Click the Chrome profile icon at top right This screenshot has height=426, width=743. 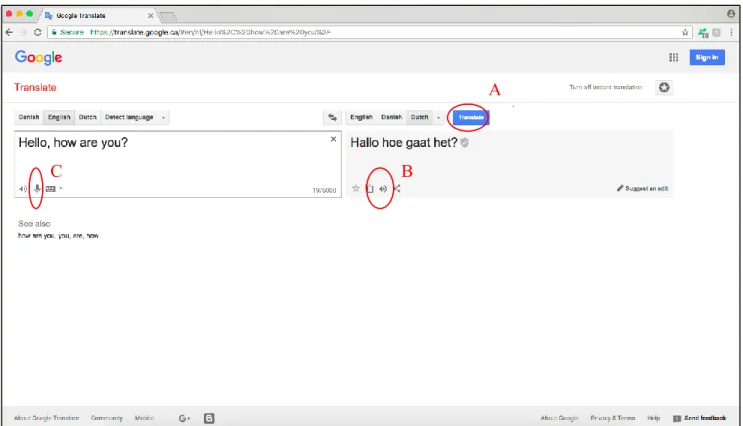731,14
